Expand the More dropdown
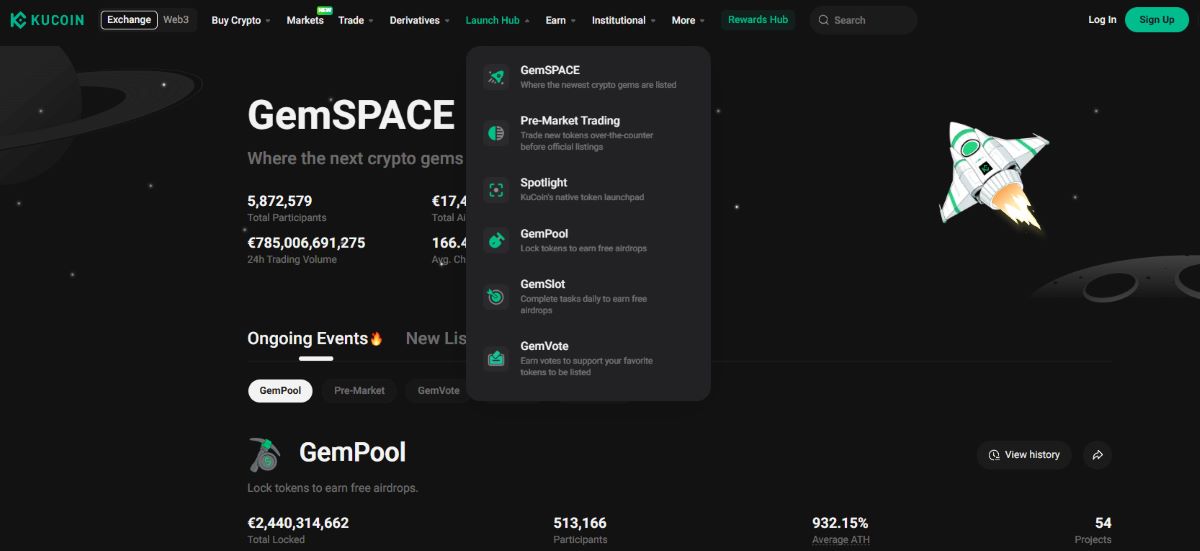The height and width of the screenshot is (551, 1200). point(688,20)
